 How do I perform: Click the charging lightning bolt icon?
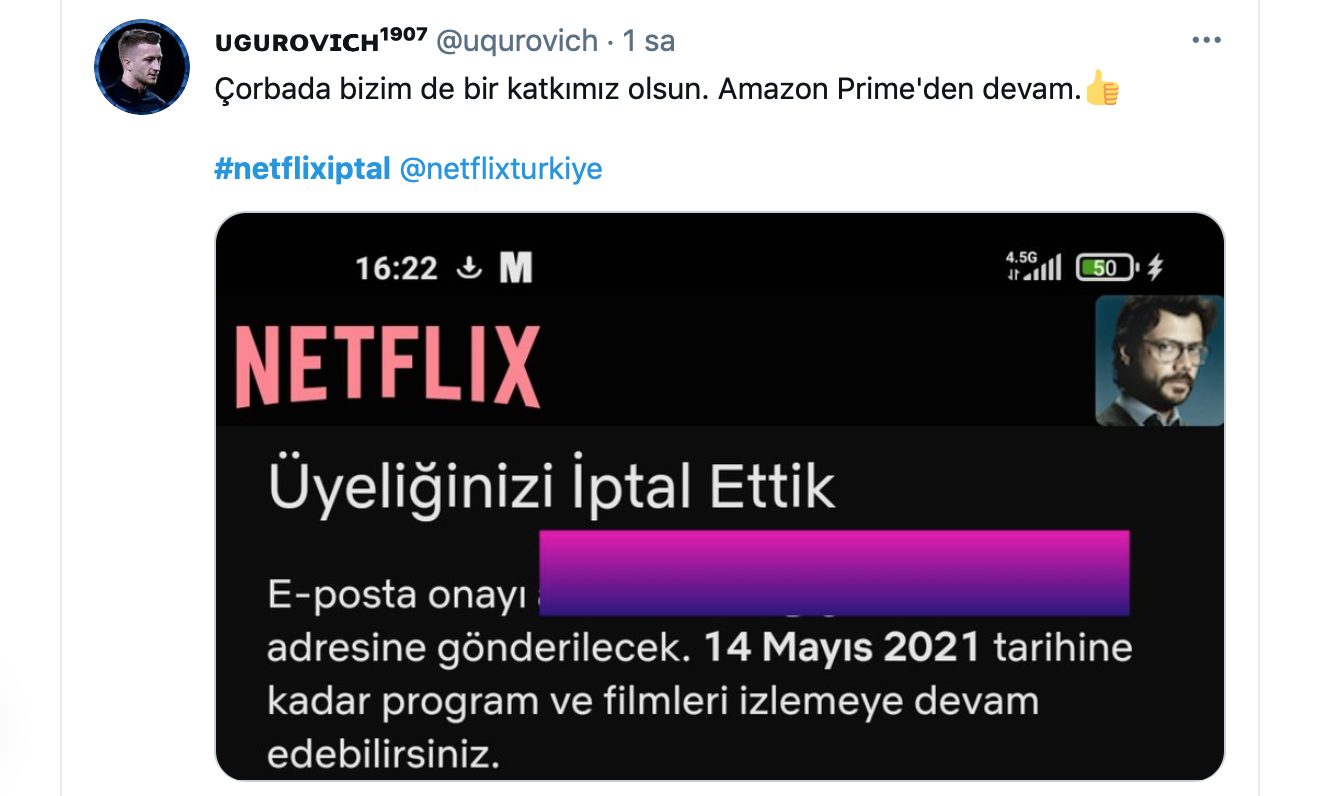[x=1154, y=267]
